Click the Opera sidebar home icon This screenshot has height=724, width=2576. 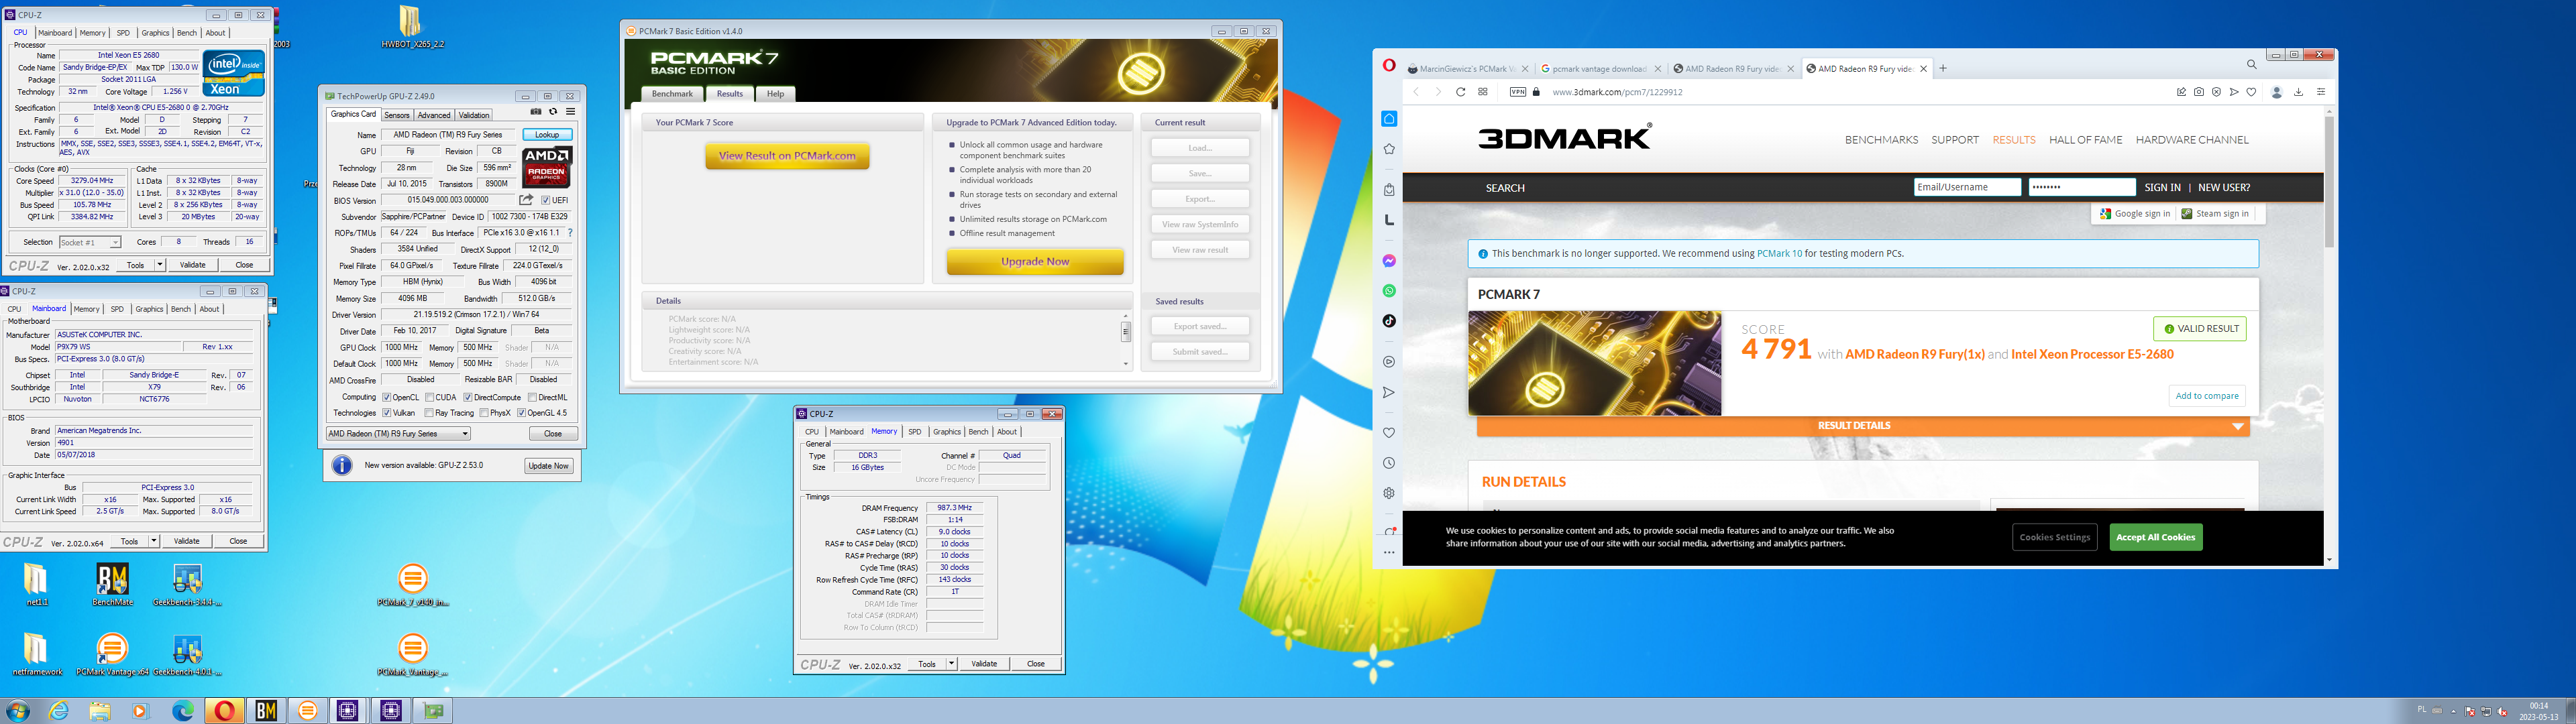point(1389,119)
